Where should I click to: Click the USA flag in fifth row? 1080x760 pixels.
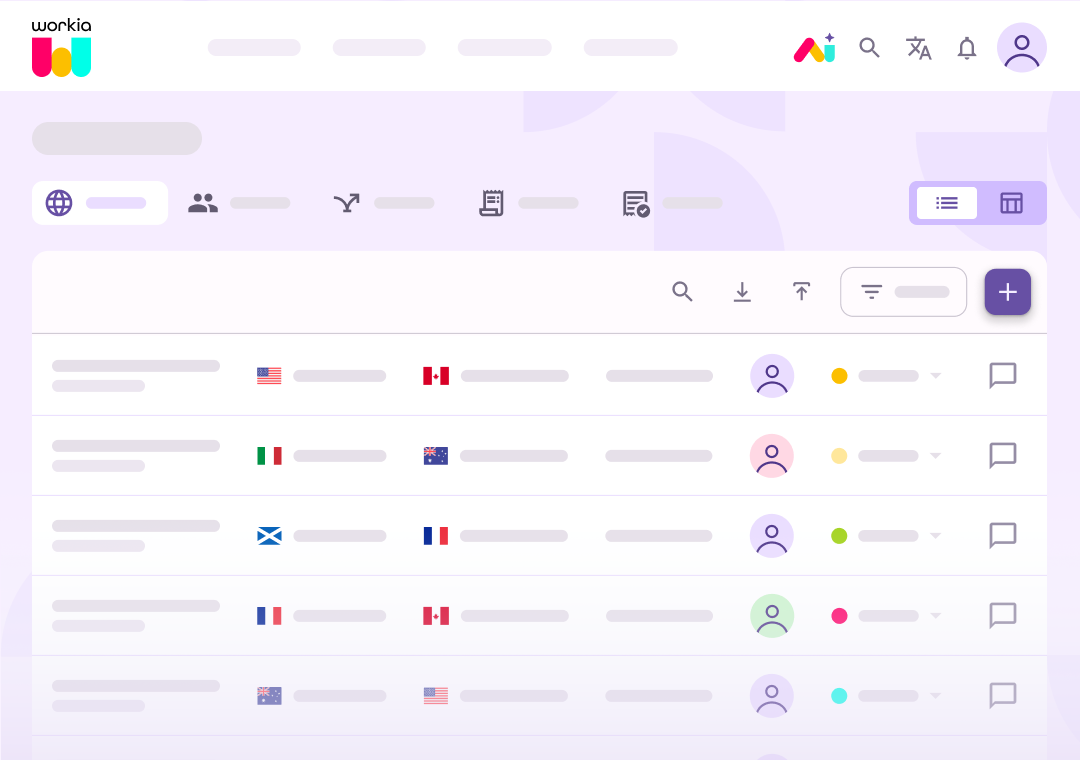tap(436, 695)
